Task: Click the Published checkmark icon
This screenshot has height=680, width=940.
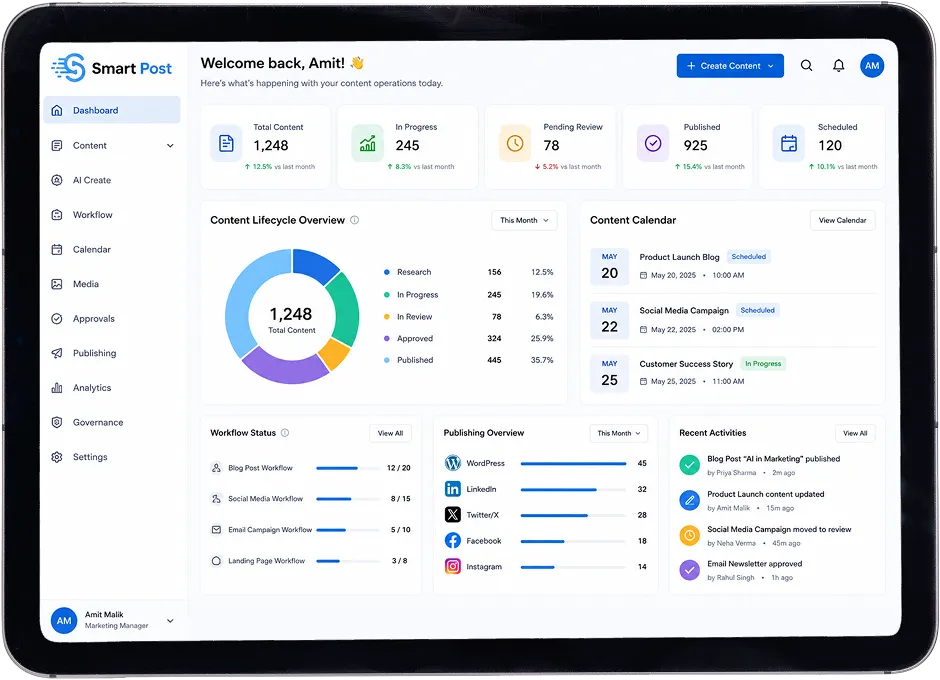Action: click(653, 143)
